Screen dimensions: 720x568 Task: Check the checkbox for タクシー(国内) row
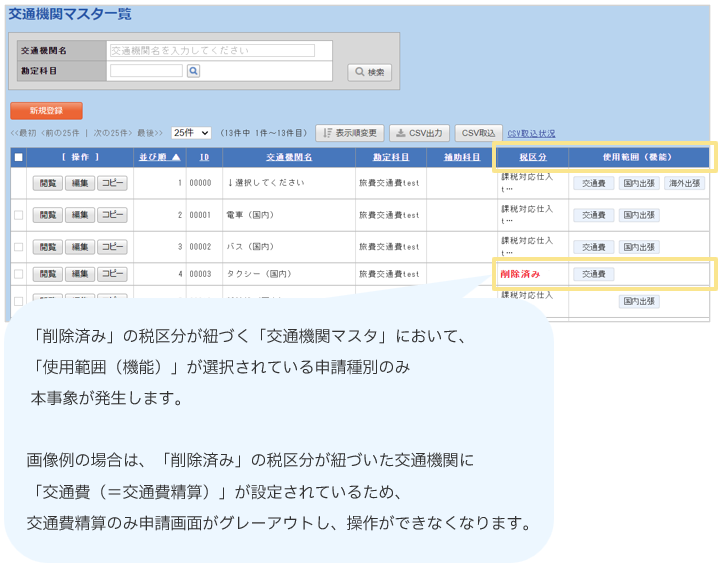coord(18,273)
